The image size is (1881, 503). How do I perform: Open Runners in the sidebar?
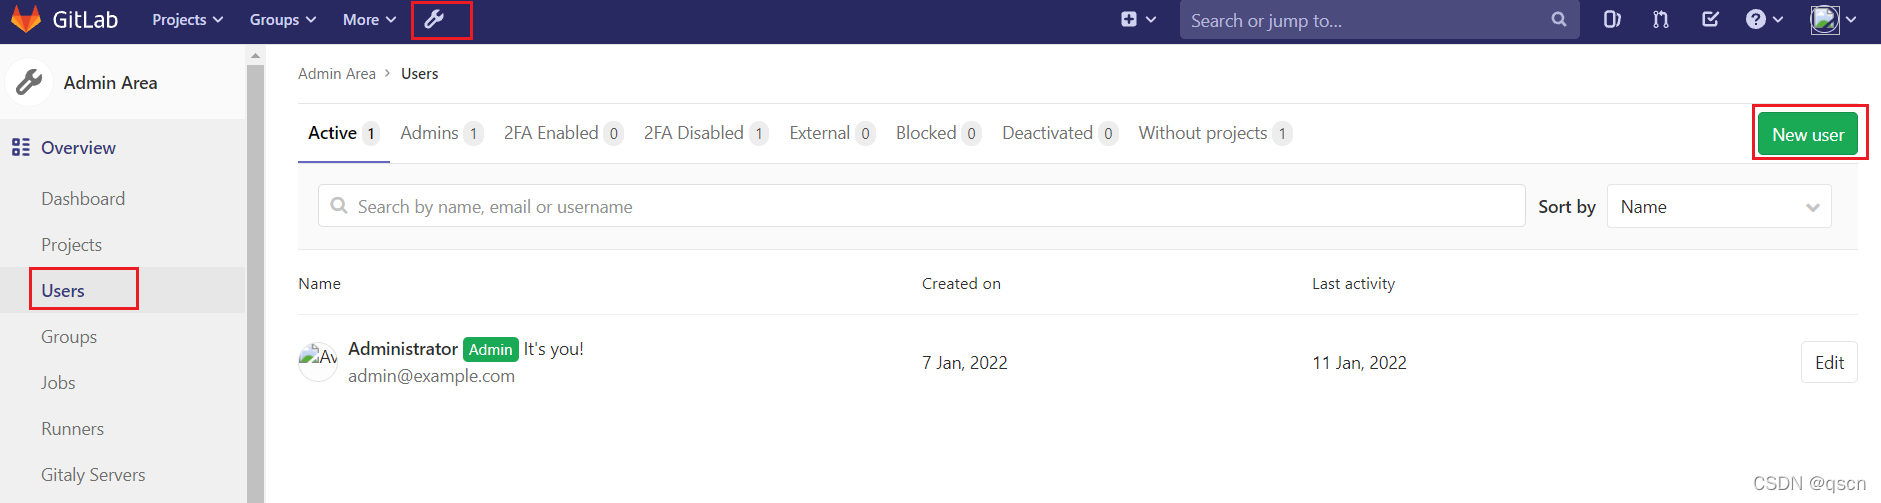[72, 428]
